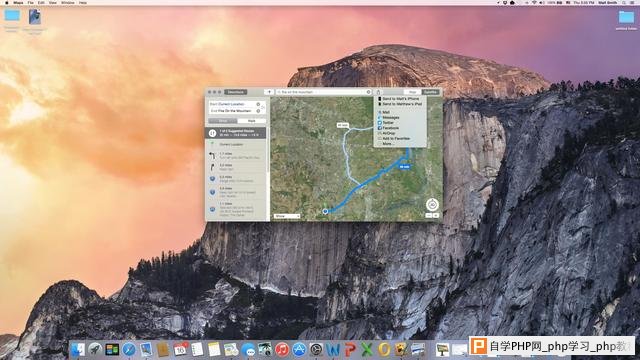Open Notes from the Dock
Screen dimensions: 640x360
[x=214, y=350]
